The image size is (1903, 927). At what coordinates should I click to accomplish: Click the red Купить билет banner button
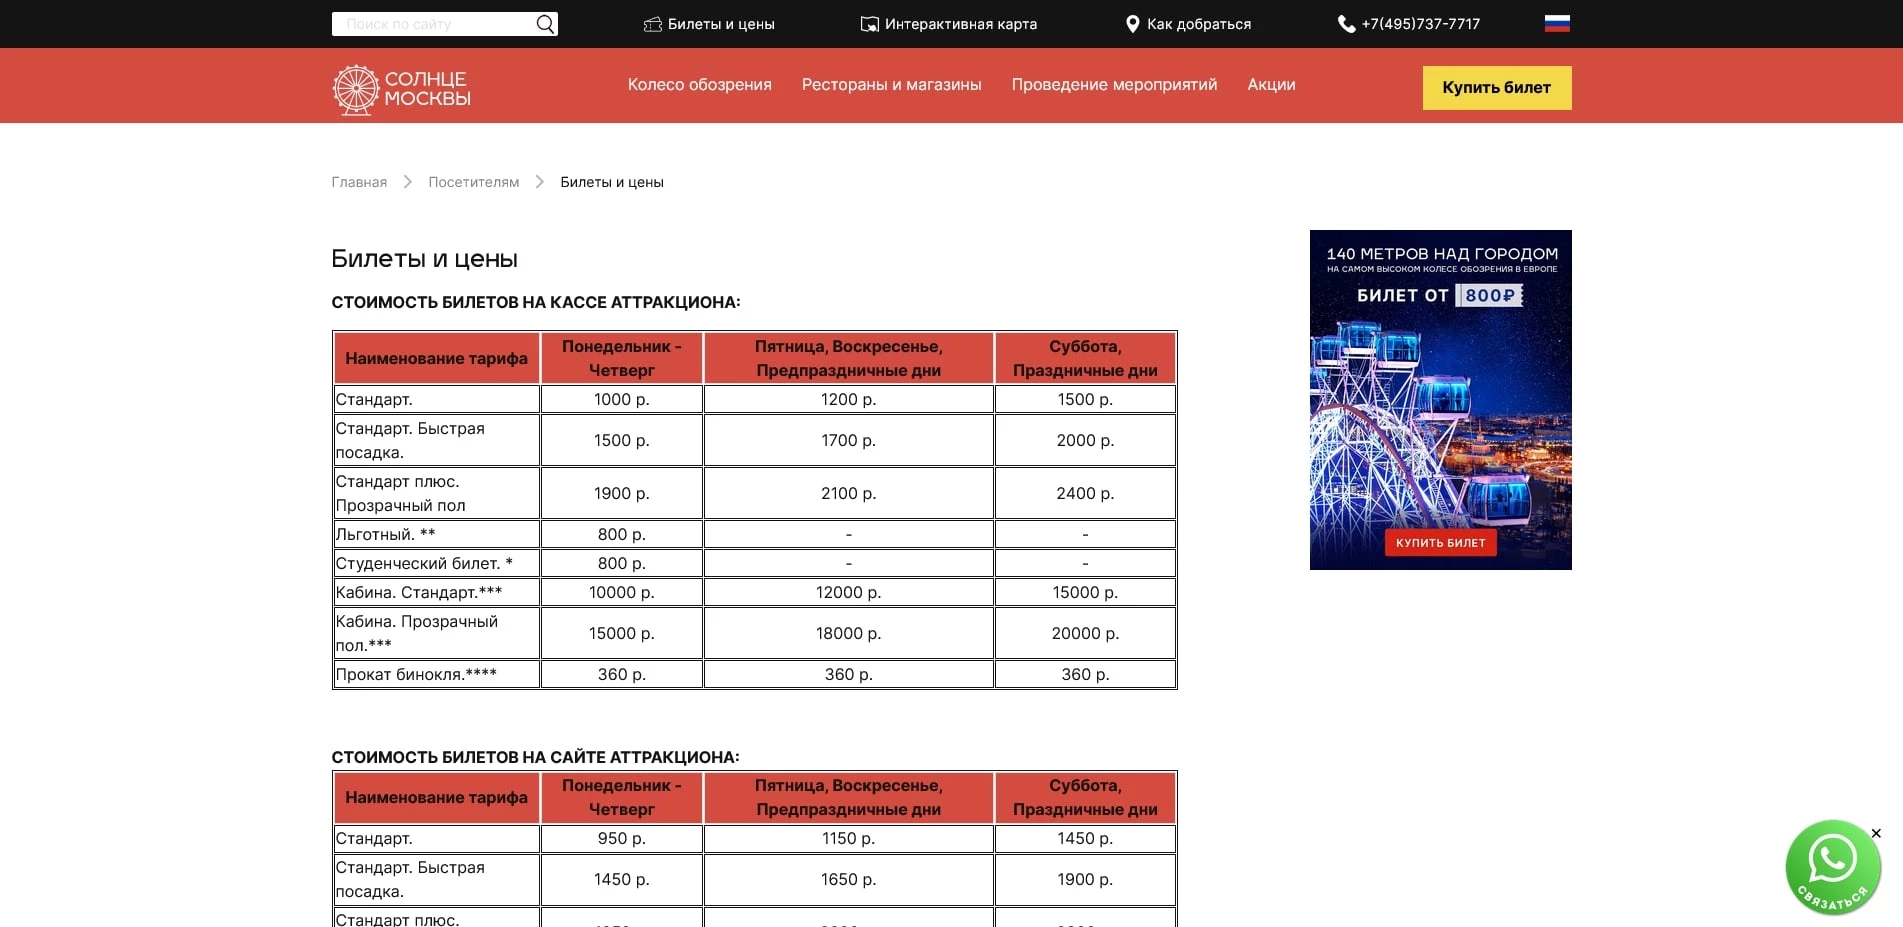[x=1440, y=543]
